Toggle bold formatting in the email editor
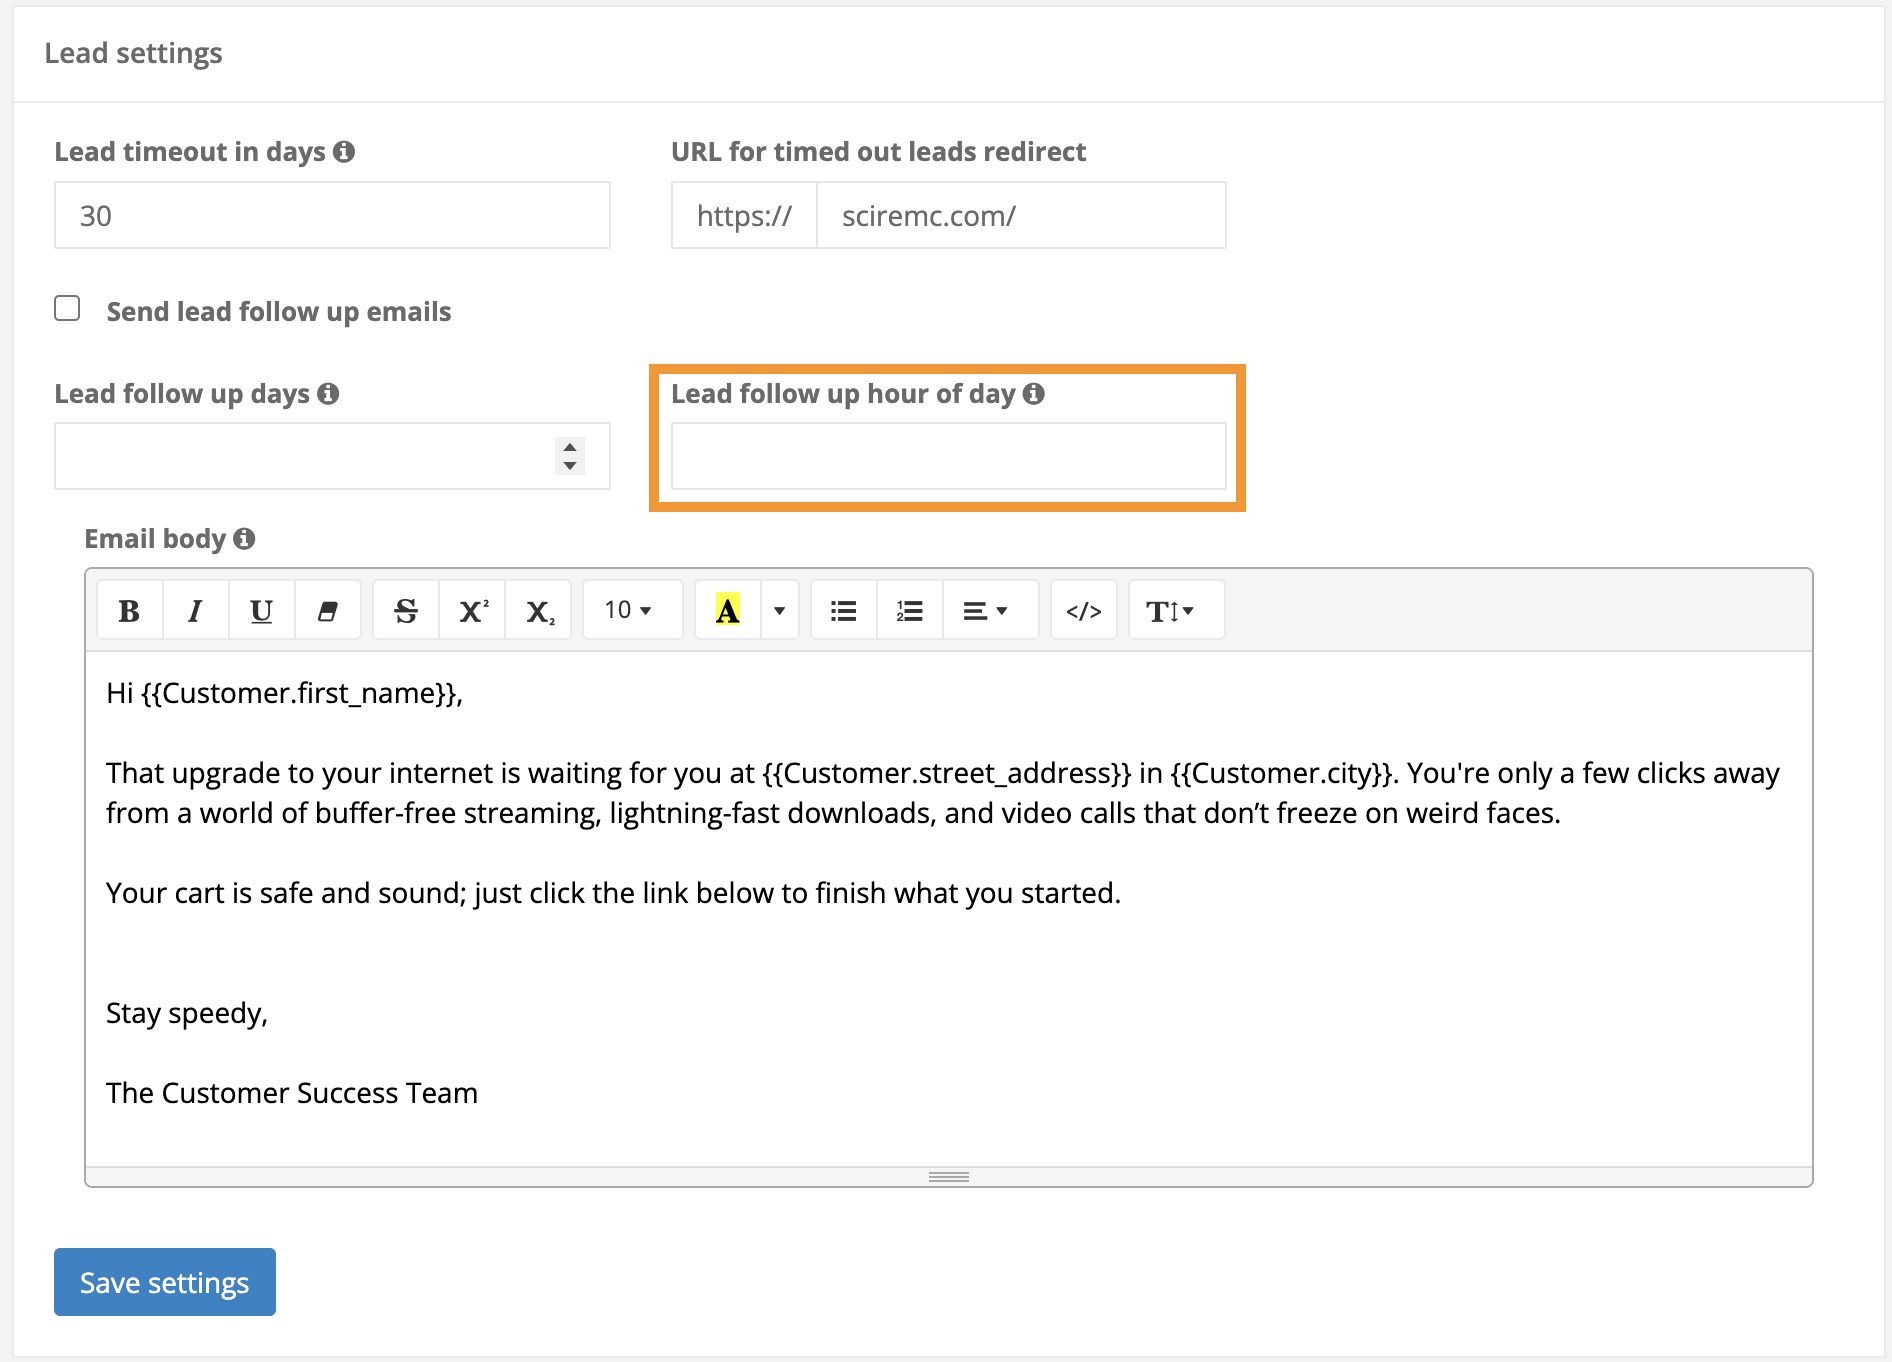Screen dimensions: 1892x1362 (x=128, y=609)
